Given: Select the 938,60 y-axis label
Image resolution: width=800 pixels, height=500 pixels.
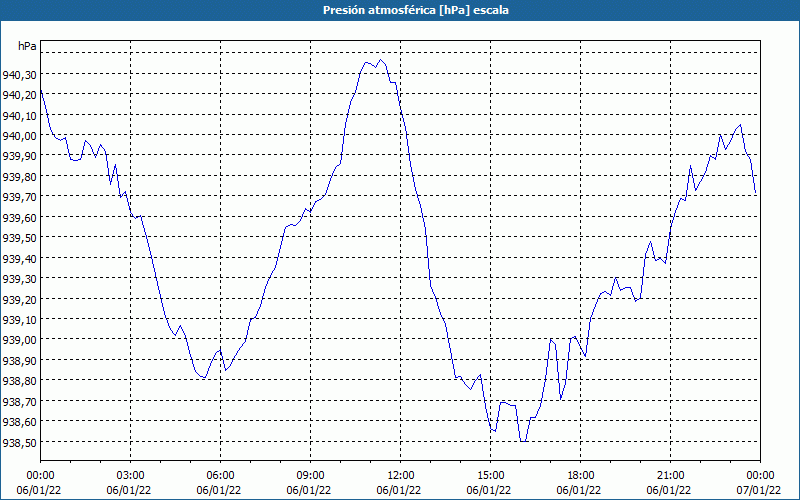Looking at the screenshot, I should (x=19, y=421).
